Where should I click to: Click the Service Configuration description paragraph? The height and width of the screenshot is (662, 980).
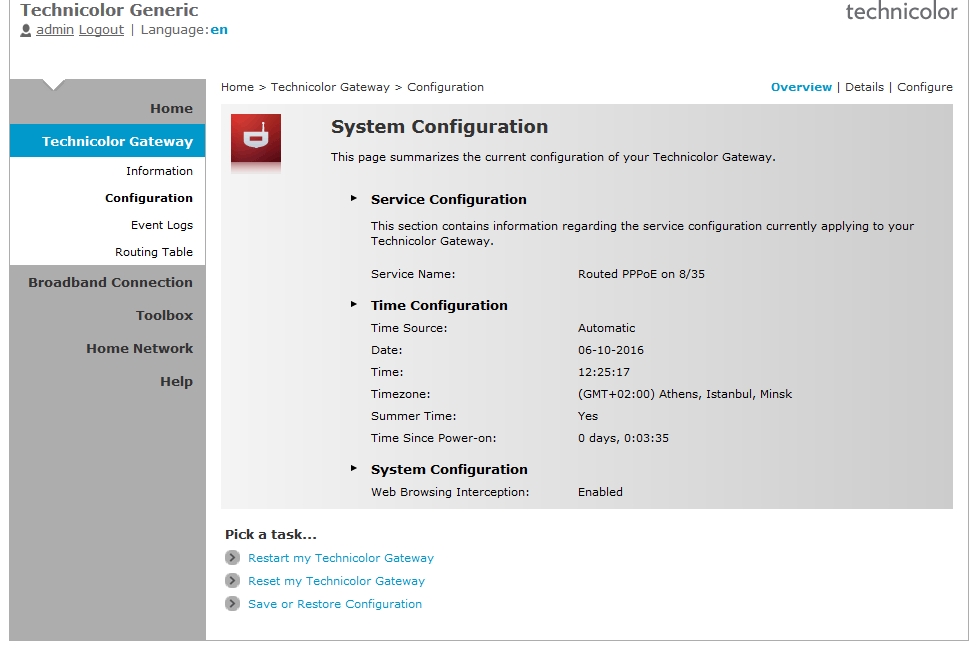tap(642, 233)
